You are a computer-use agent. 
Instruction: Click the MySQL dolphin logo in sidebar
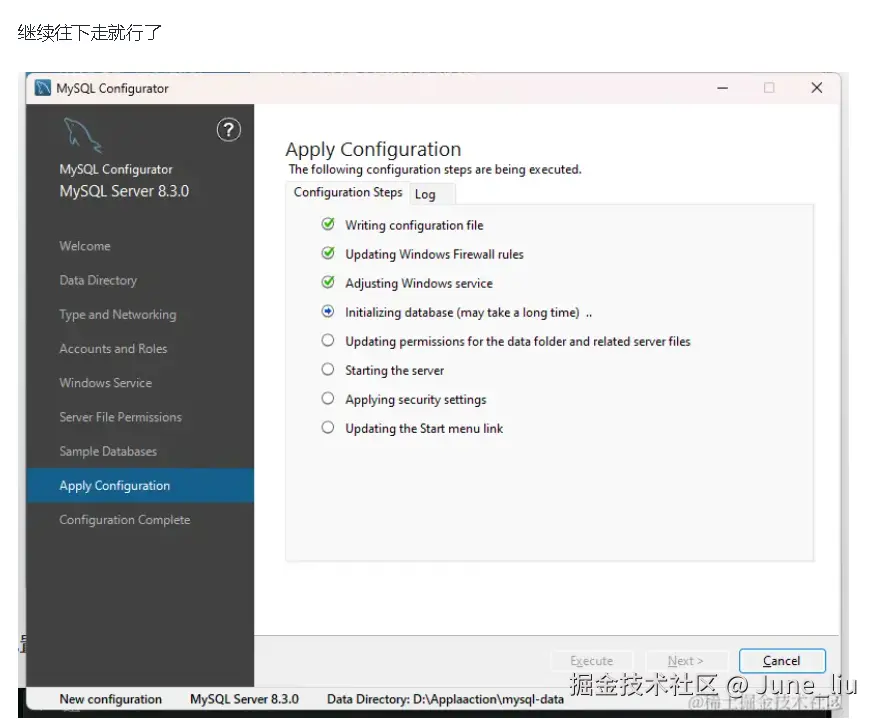pyautogui.click(x=82, y=135)
